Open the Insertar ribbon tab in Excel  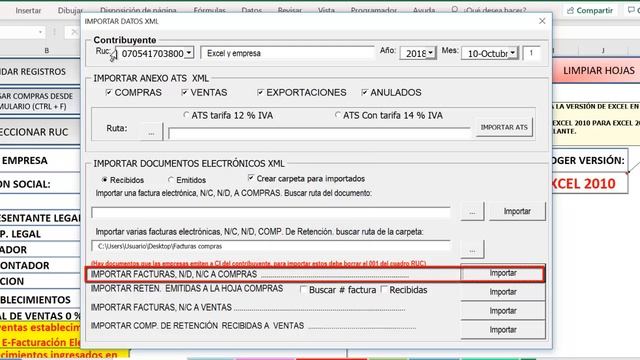pos(28,10)
